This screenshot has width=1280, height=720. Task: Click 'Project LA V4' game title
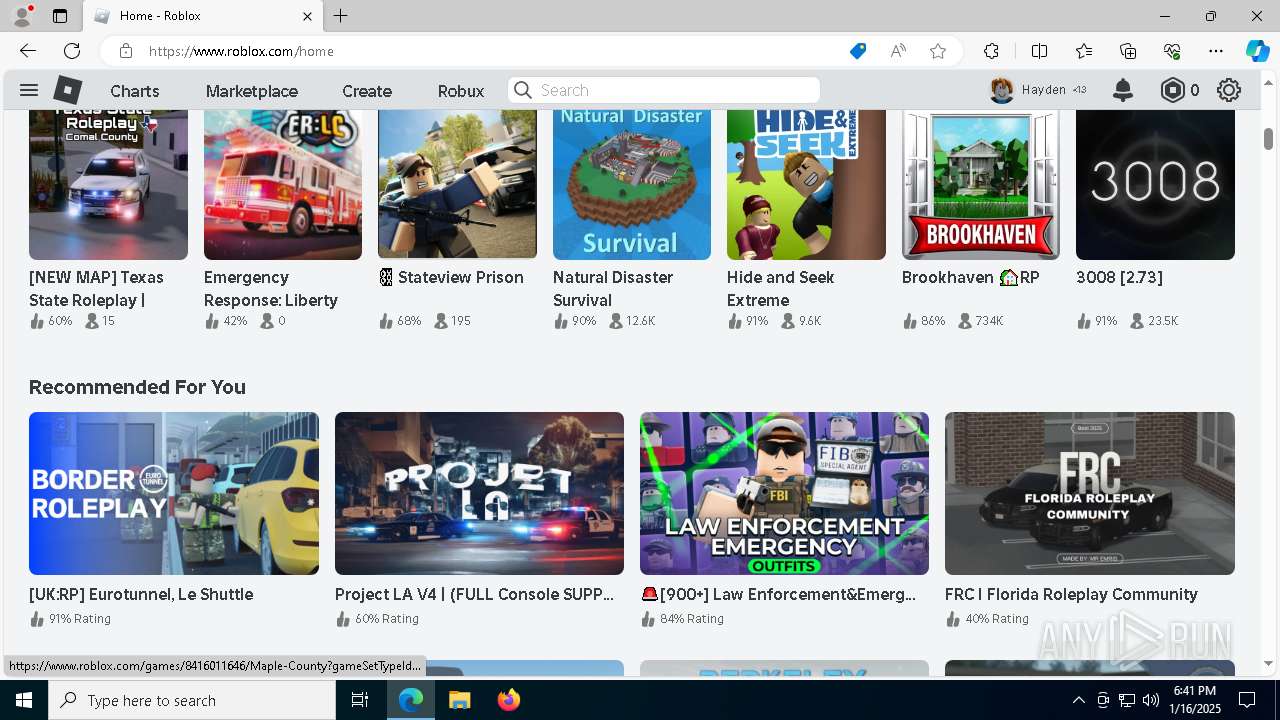(474, 594)
